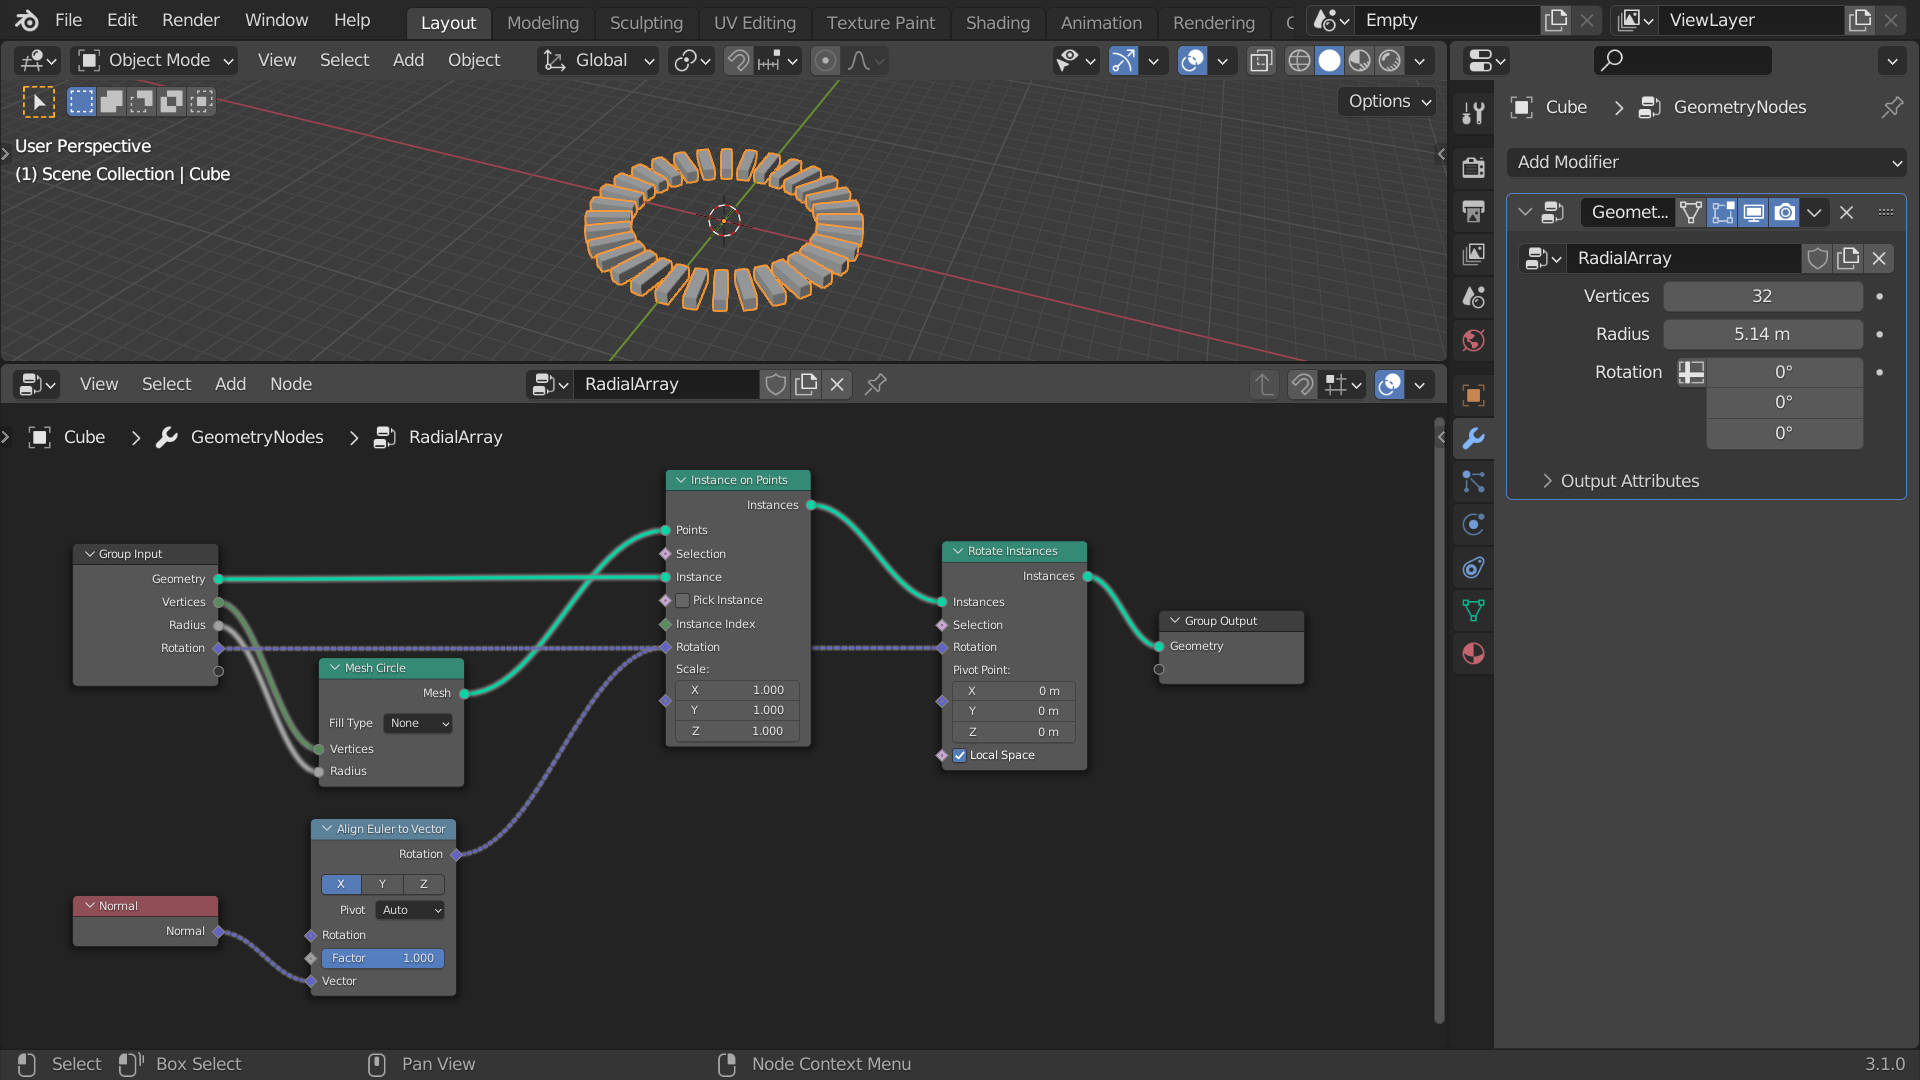Open Global transform orientation dropdown
The height and width of the screenshot is (1080, 1920).
[598, 61]
